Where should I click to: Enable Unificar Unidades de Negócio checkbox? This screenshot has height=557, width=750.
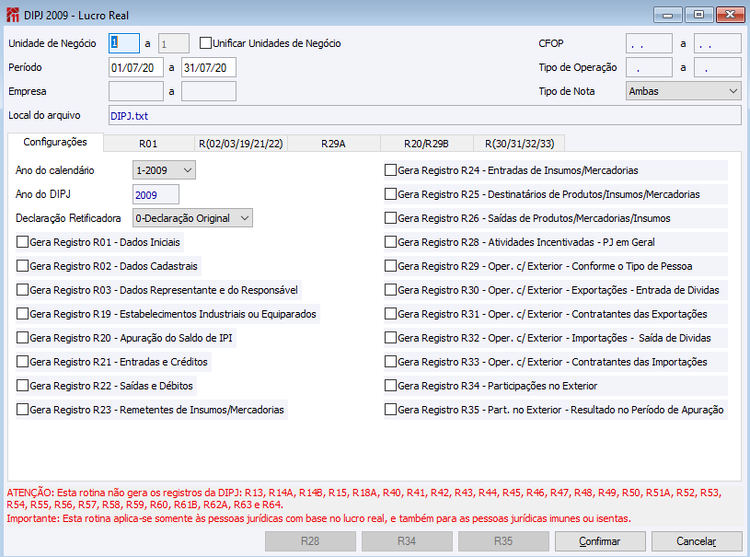click(x=206, y=43)
